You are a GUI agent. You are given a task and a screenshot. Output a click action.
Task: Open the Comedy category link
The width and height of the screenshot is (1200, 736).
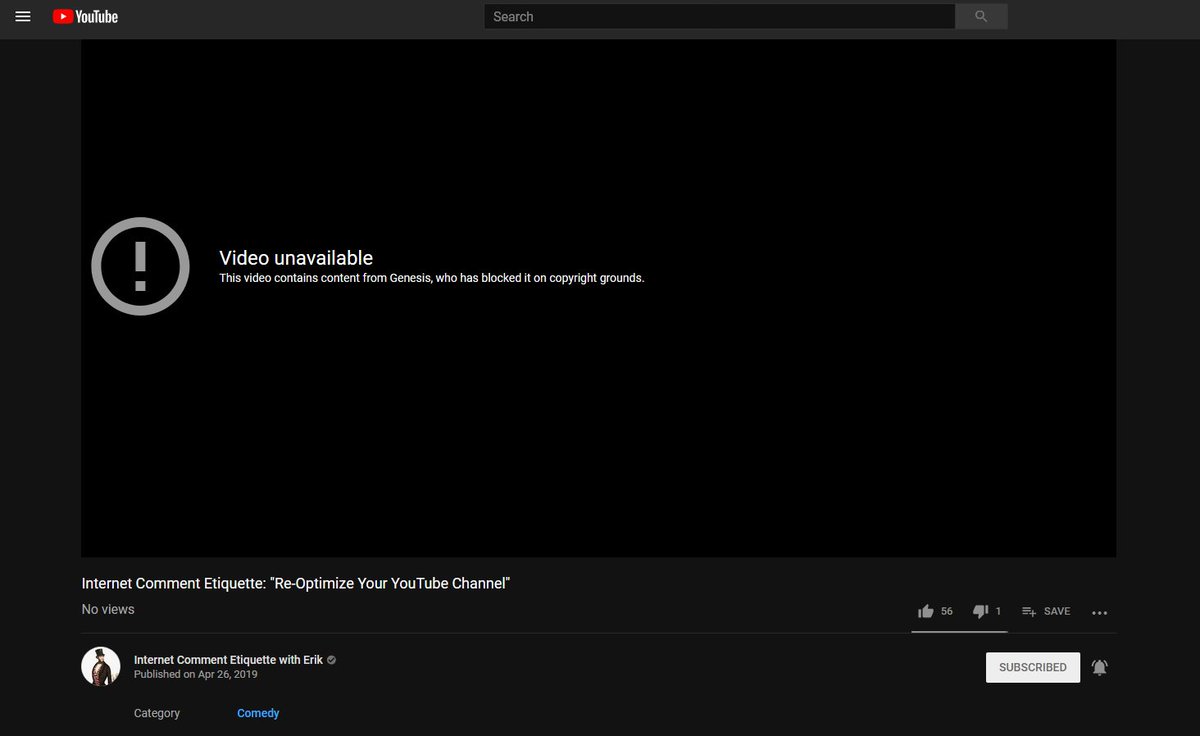258,713
